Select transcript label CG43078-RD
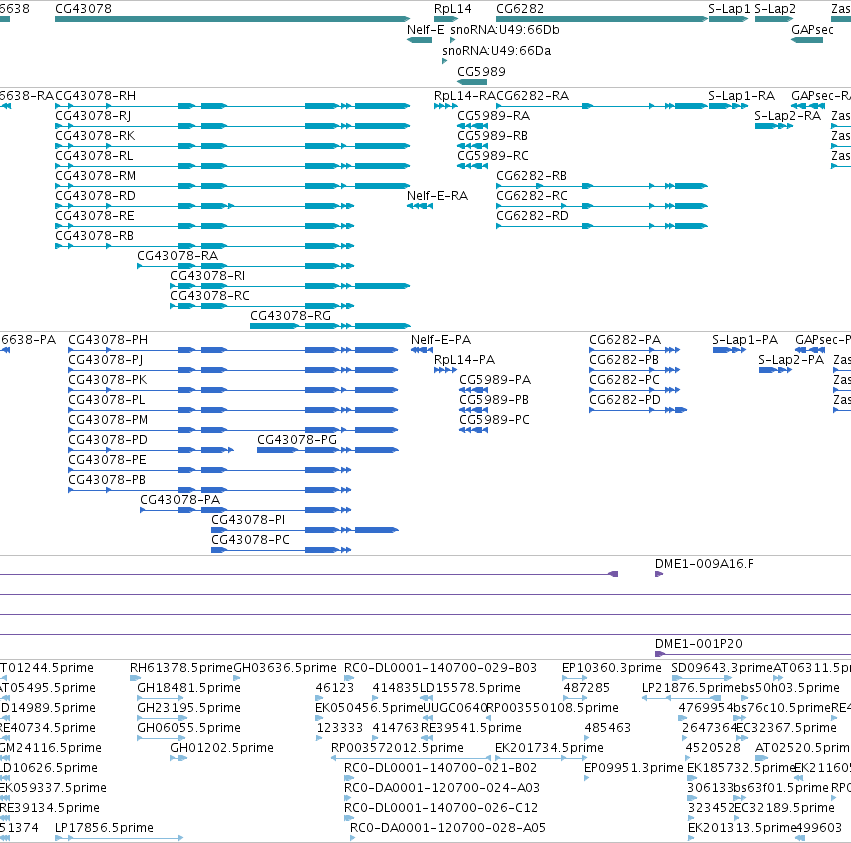Screen dimensions: 851x843 [96, 196]
